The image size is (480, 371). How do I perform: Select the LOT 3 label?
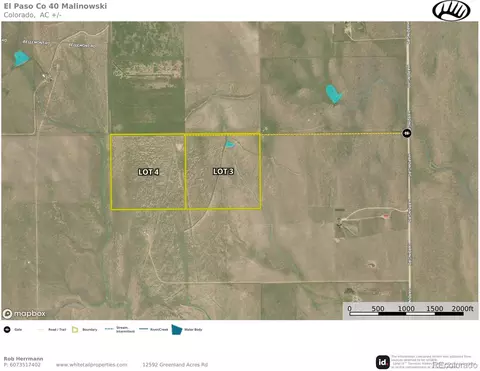click(223, 171)
